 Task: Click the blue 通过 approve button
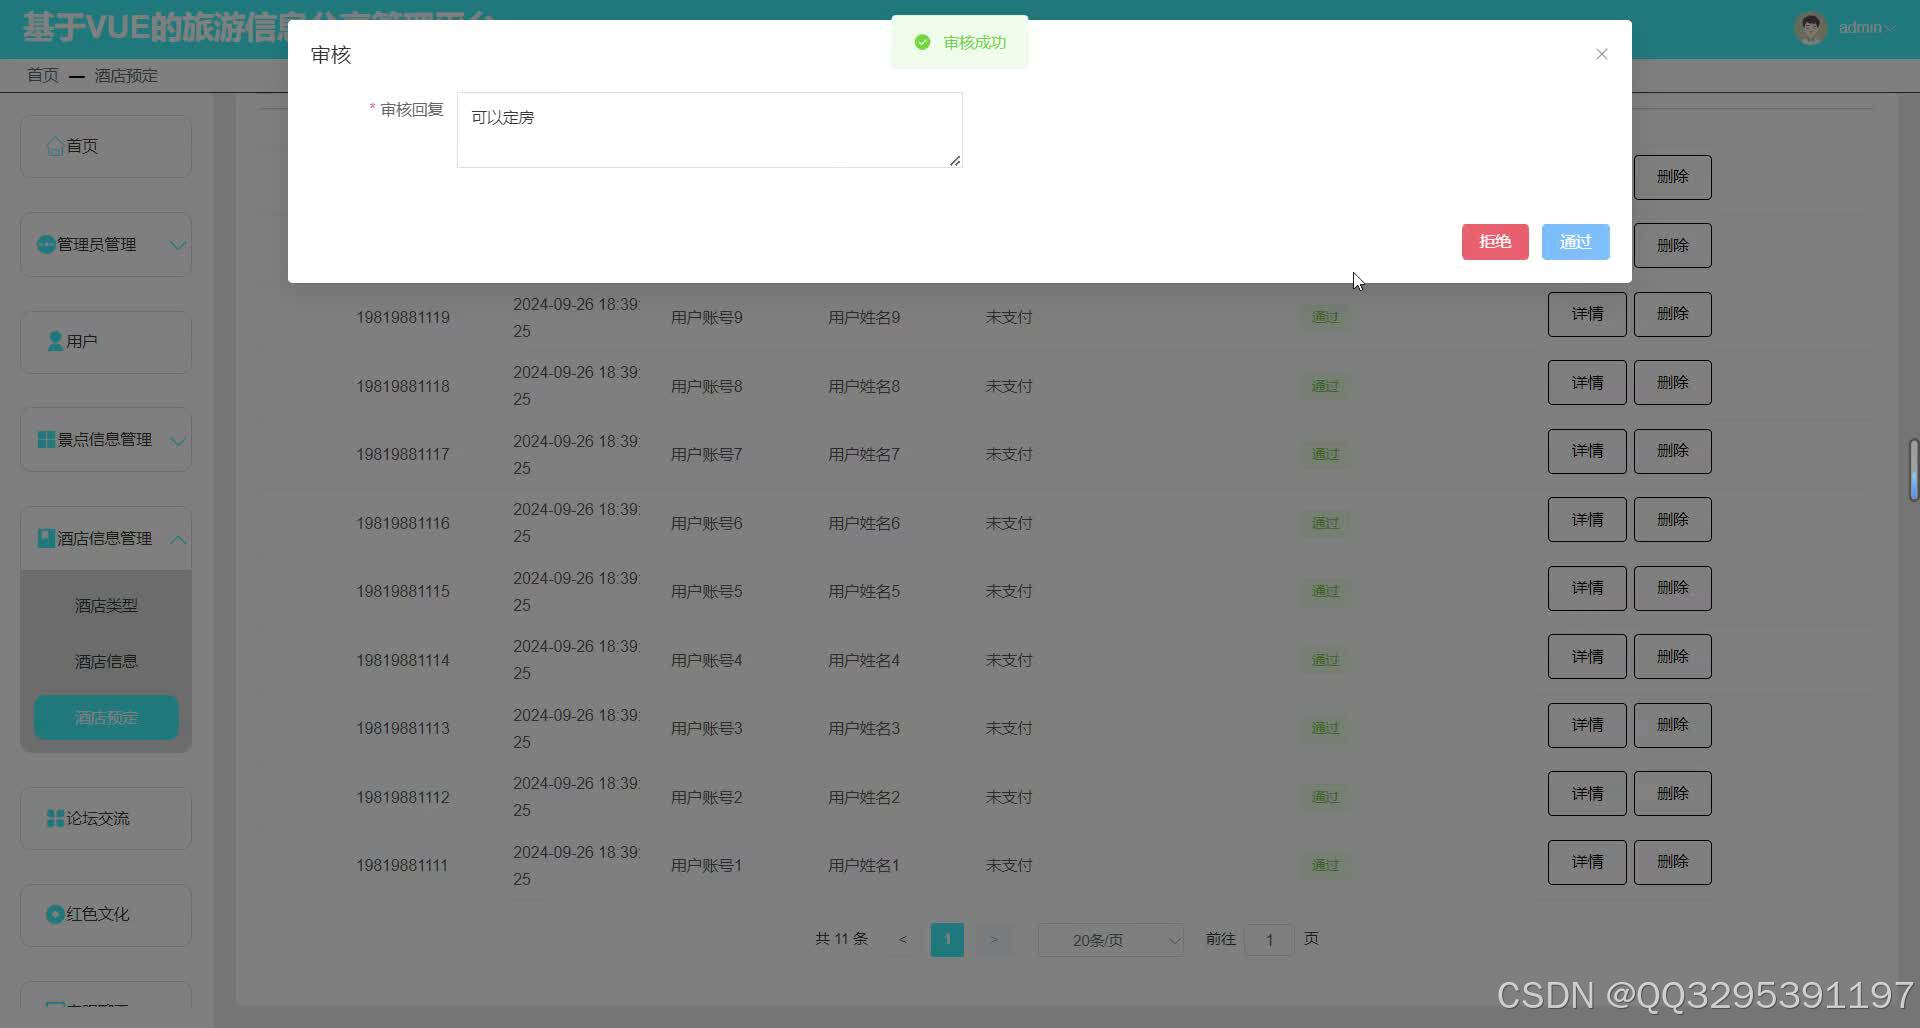pyautogui.click(x=1575, y=242)
